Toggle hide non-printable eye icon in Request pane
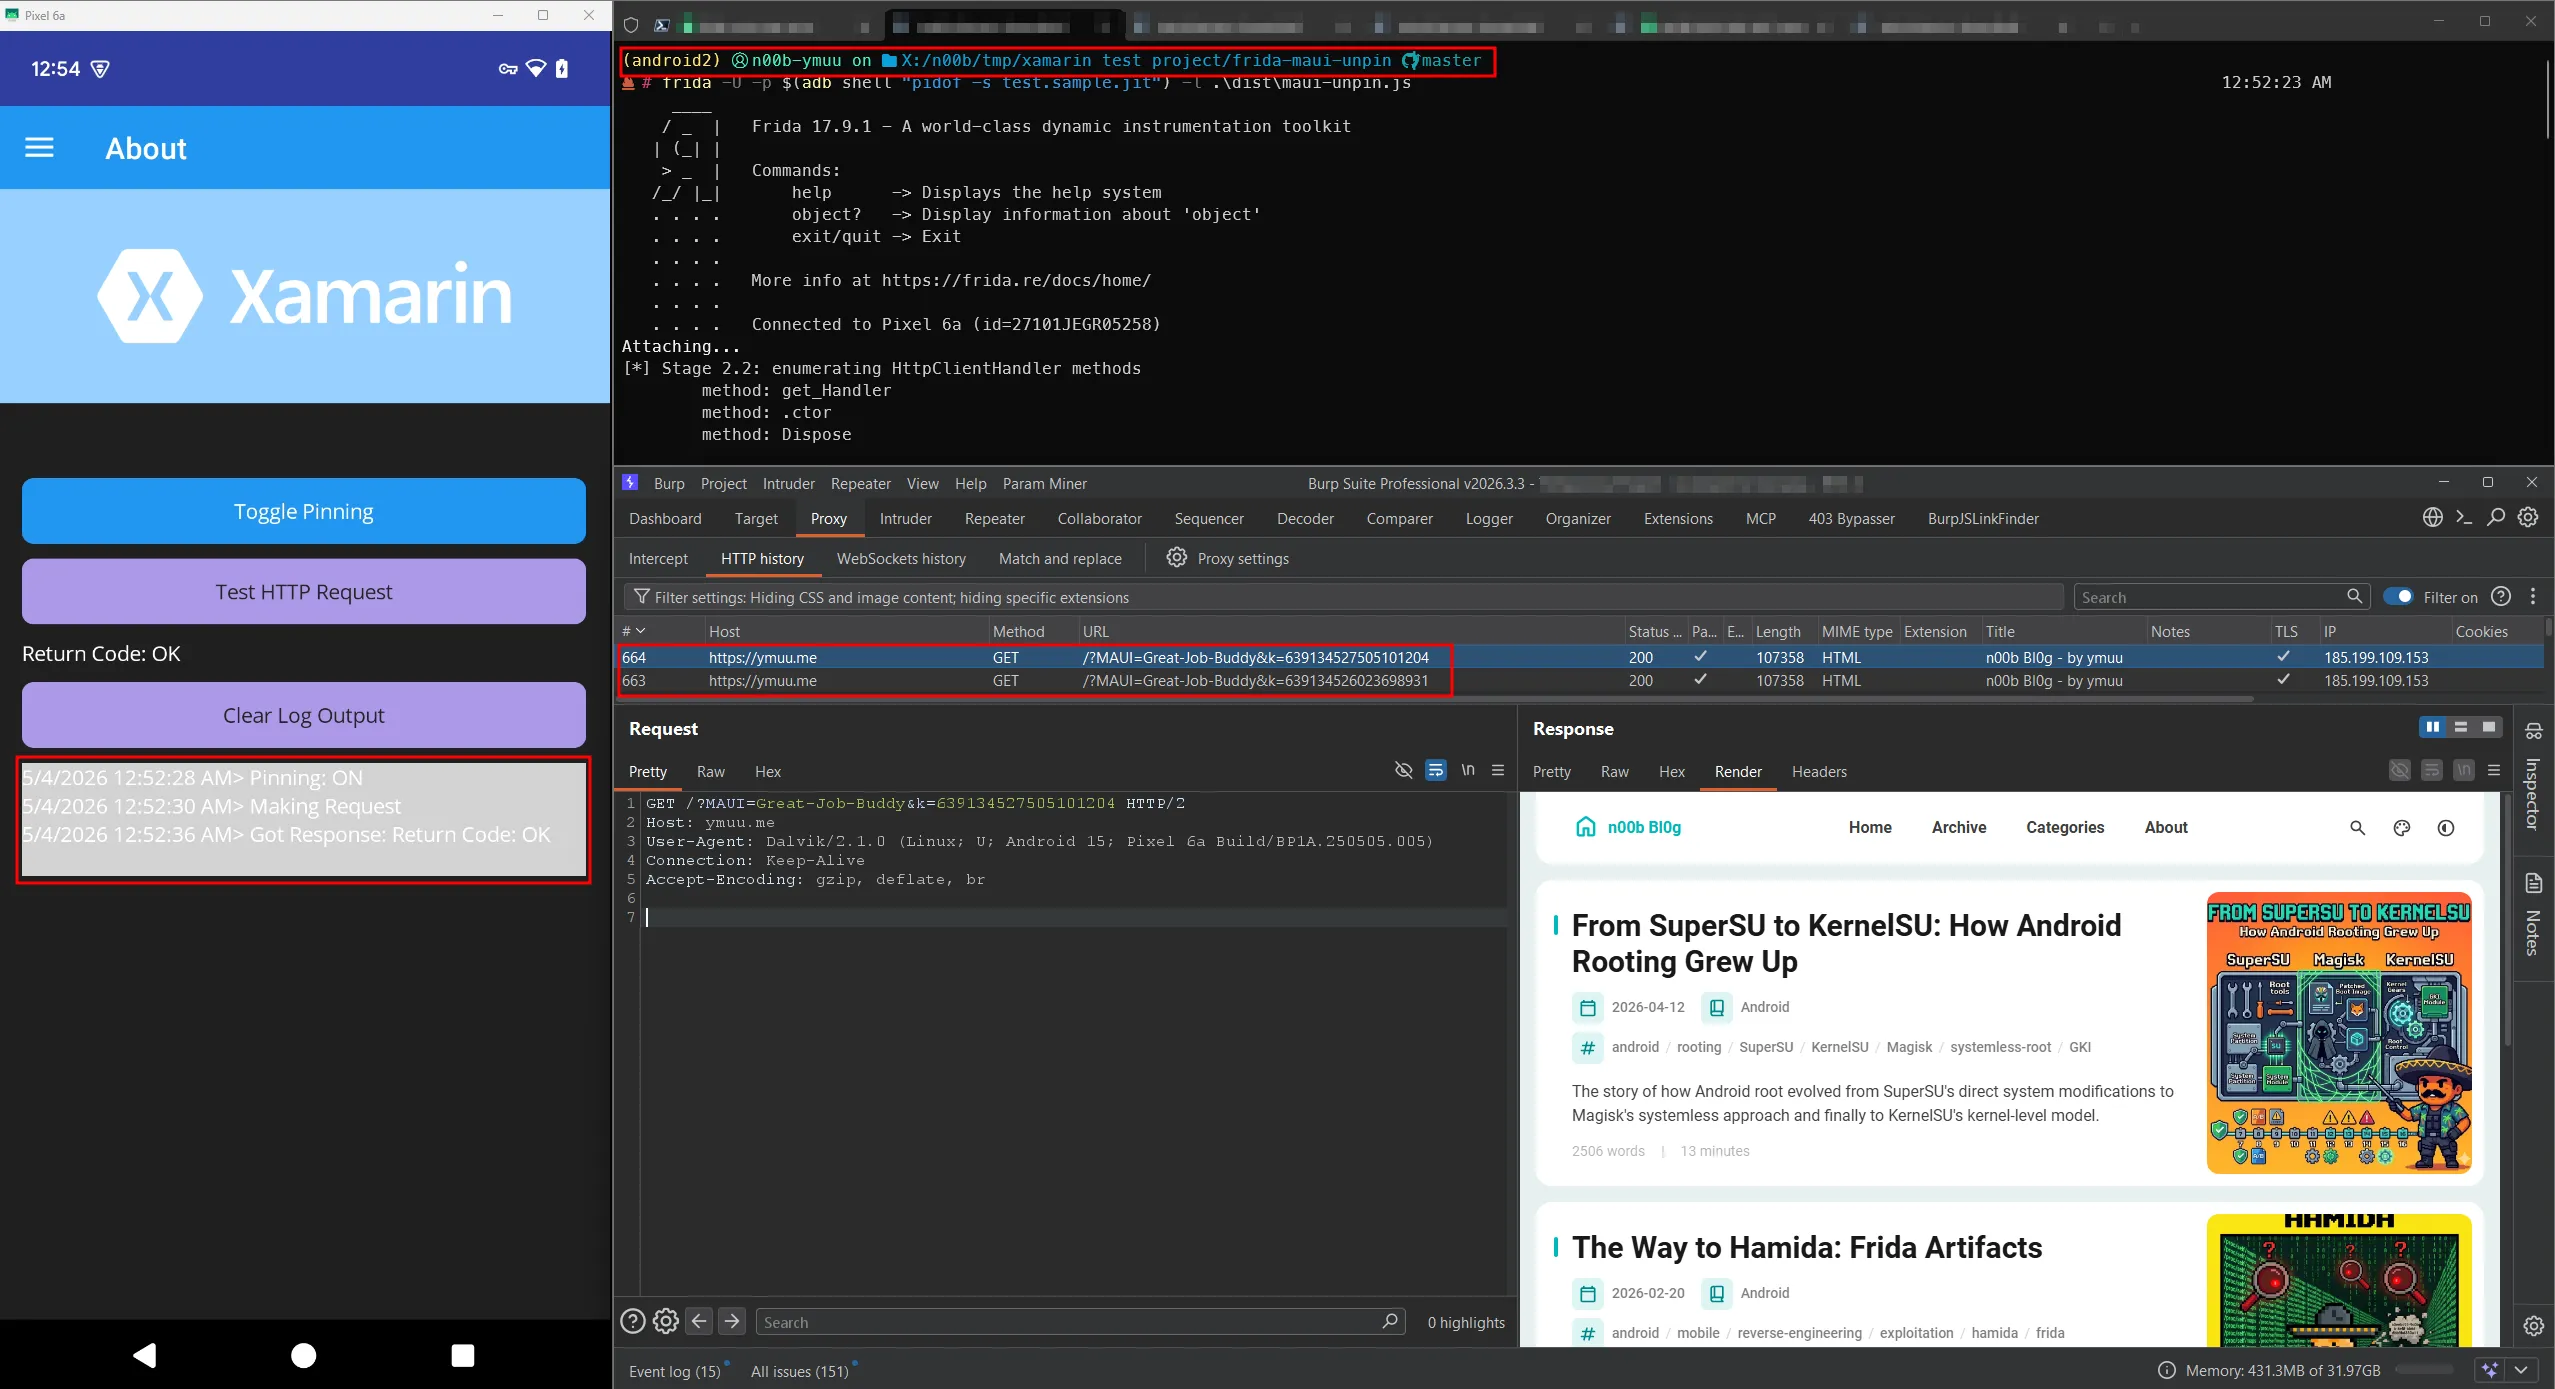 pos(1403,770)
